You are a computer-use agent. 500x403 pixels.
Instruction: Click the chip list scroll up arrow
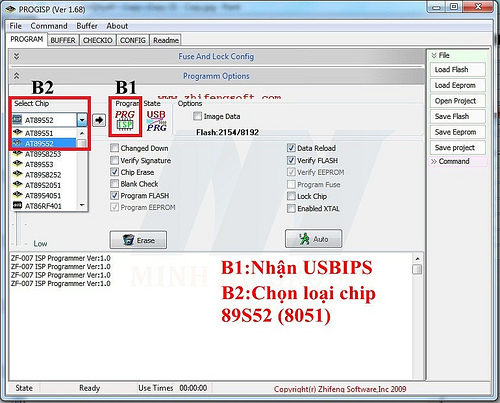click(x=82, y=133)
